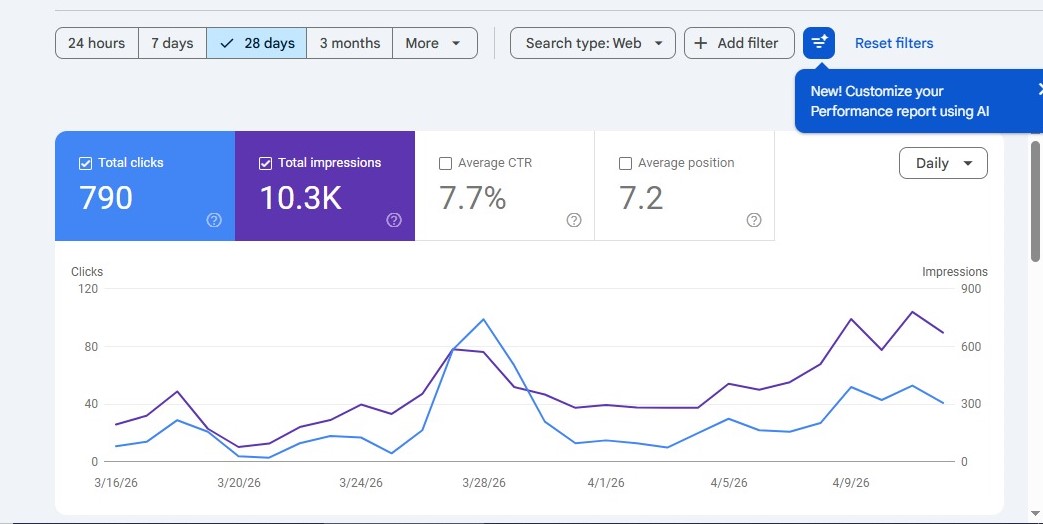
Task: Click the 3/16/26 date label on chart
Action: pos(116,483)
